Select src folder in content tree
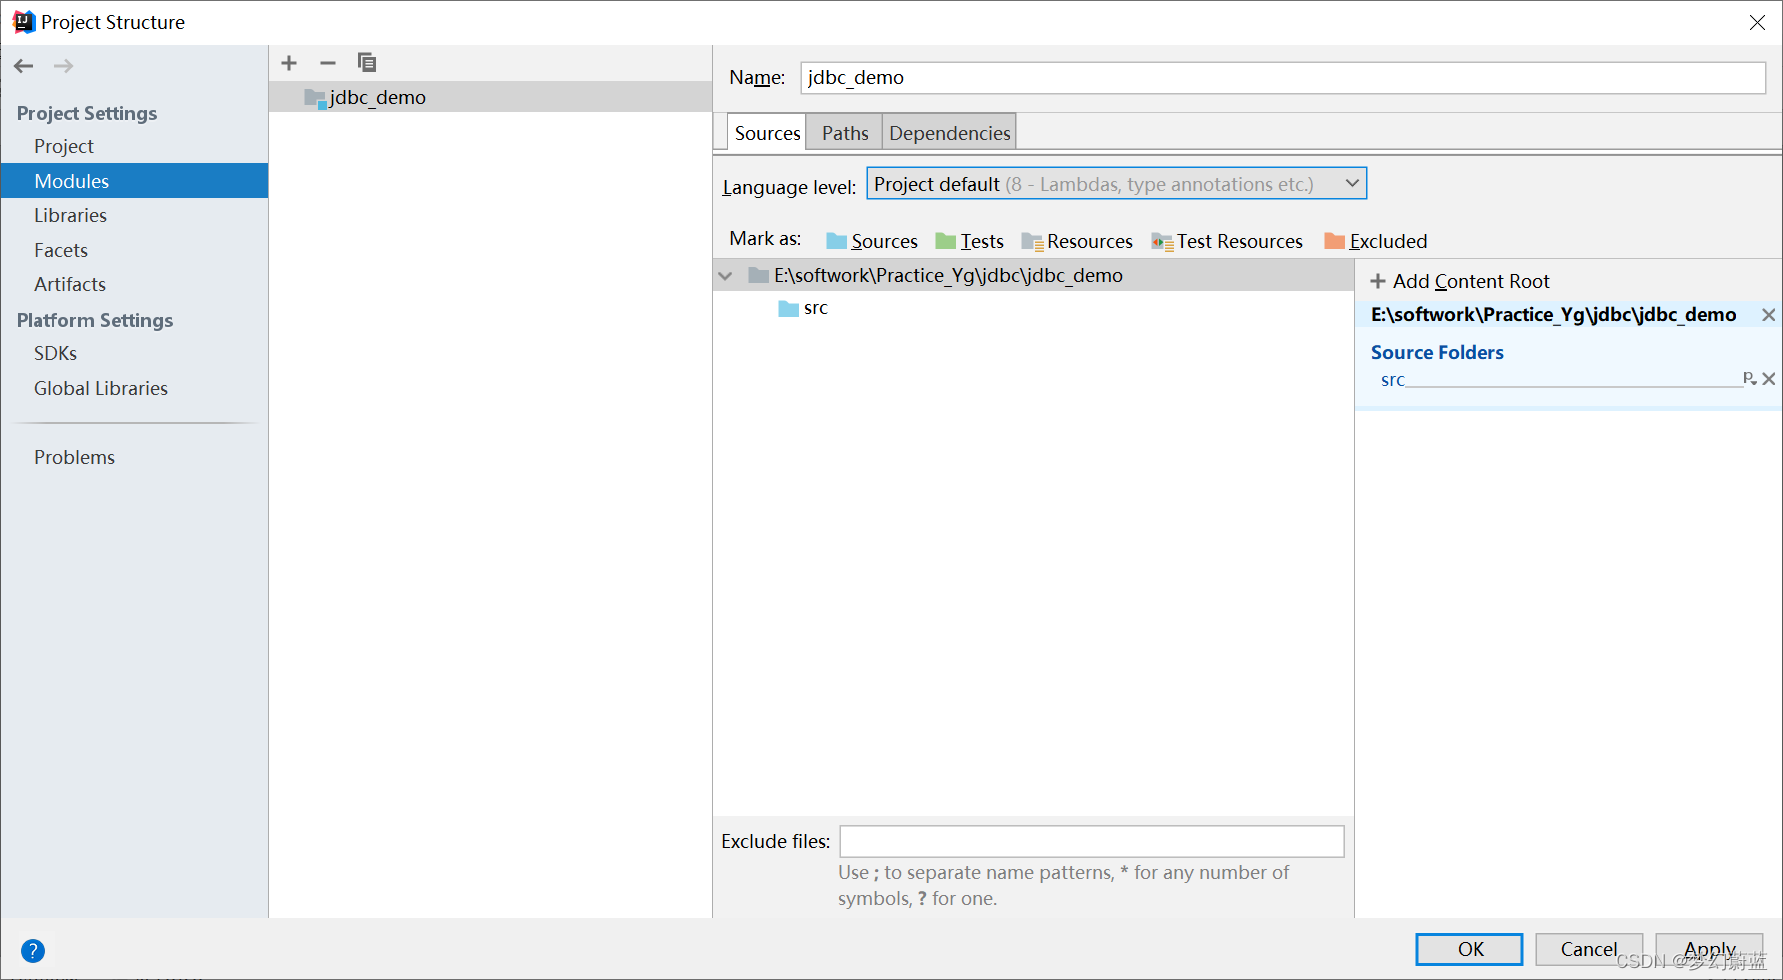The image size is (1783, 980). (803, 308)
